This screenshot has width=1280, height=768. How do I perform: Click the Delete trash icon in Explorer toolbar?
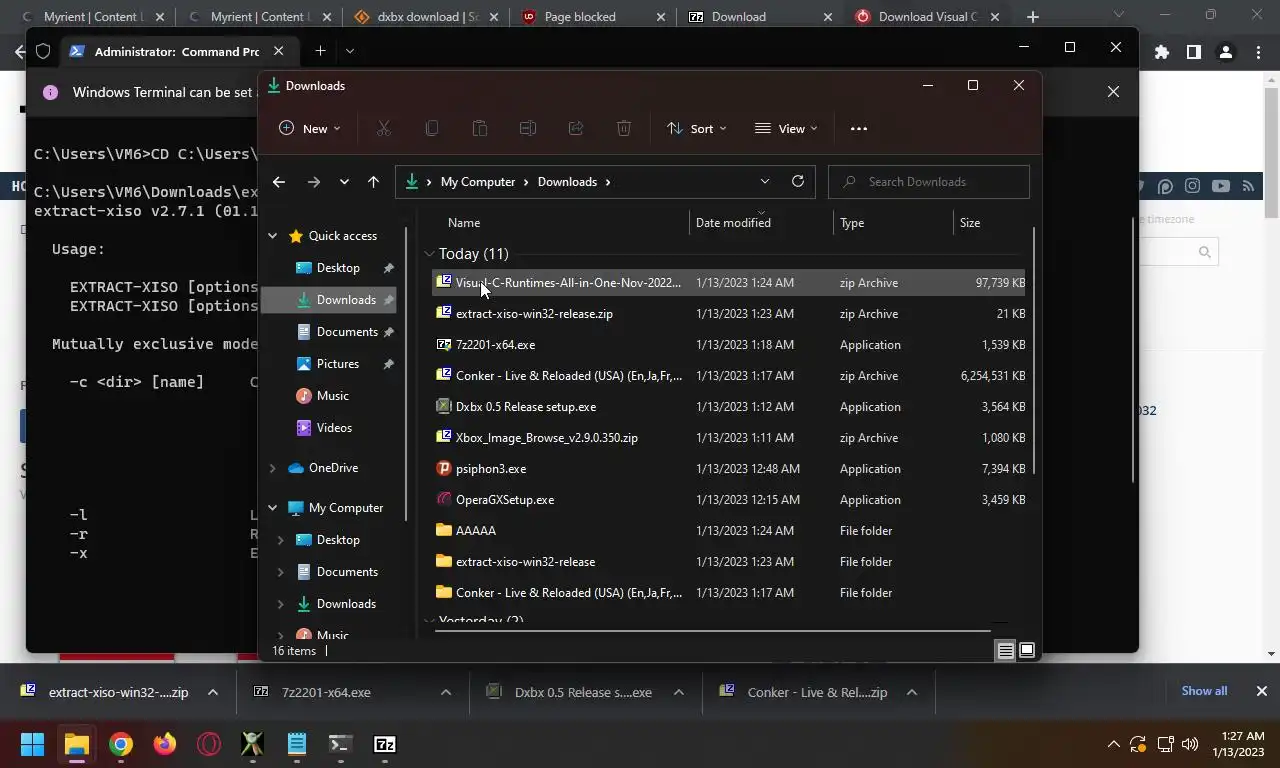pyautogui.click(x=624, y=128)
